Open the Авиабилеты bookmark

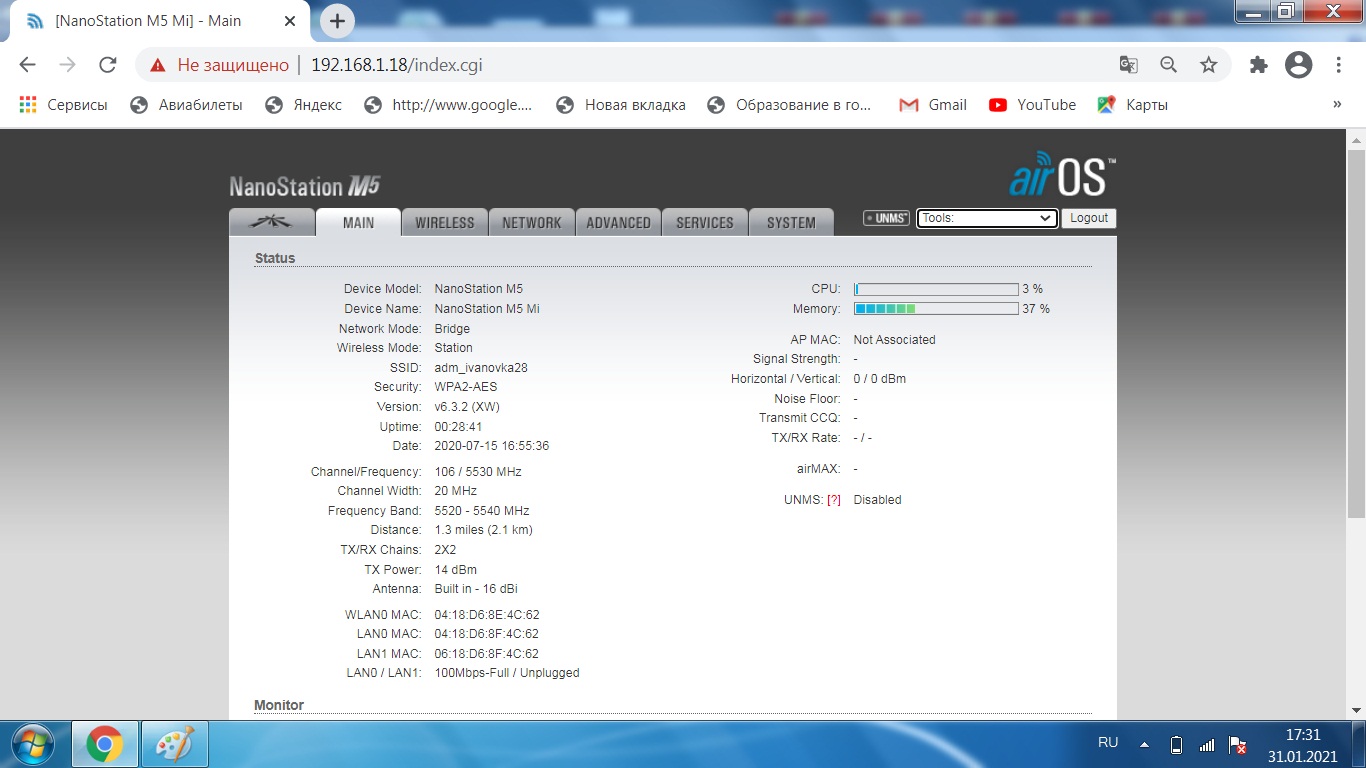[x=187, y=105]
